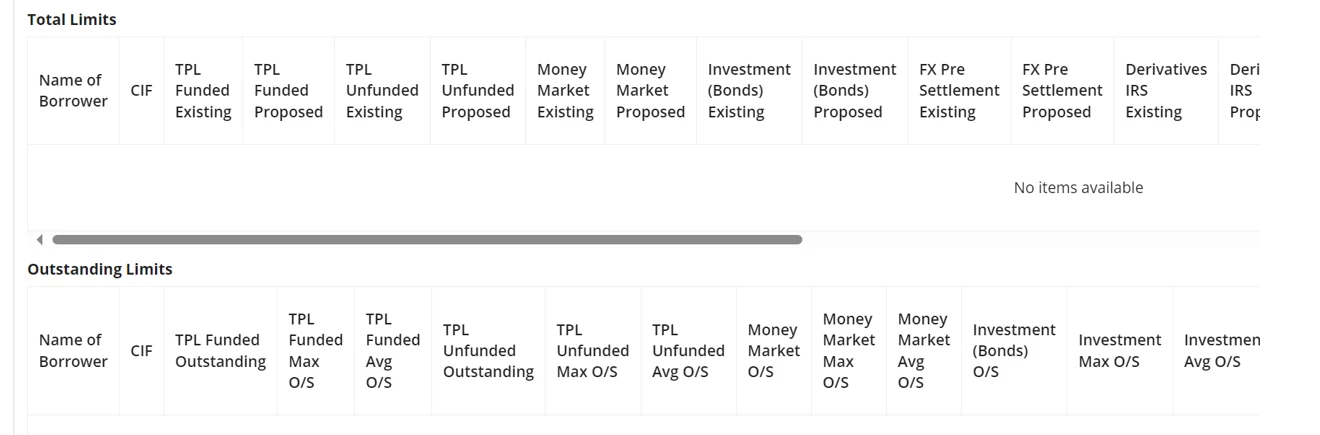Viewport: 1320px width, 435px height.
Task: Click Money Market Proposed column header
Action: 650,91
